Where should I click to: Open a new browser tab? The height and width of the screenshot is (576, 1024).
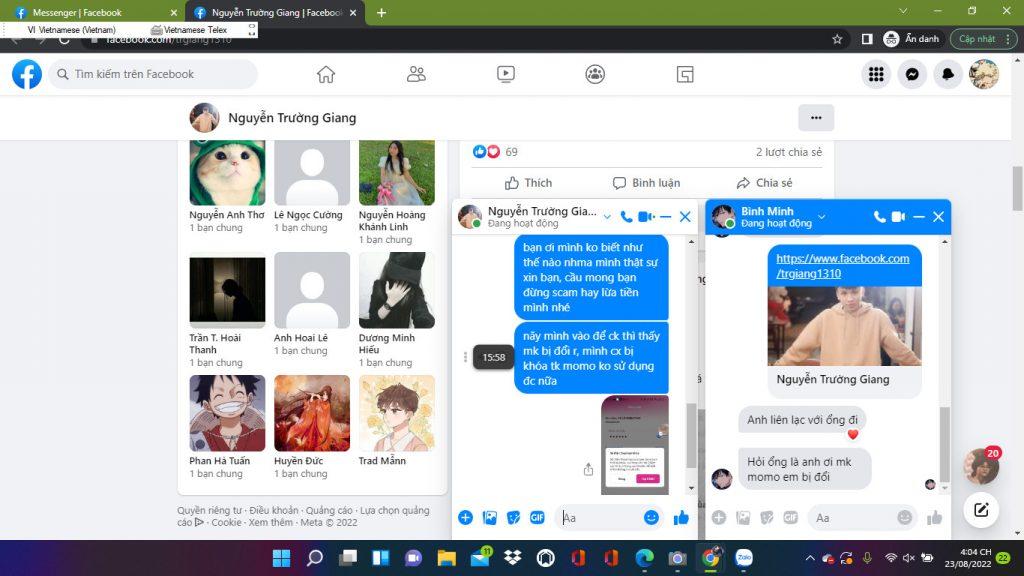coord(381,13)
